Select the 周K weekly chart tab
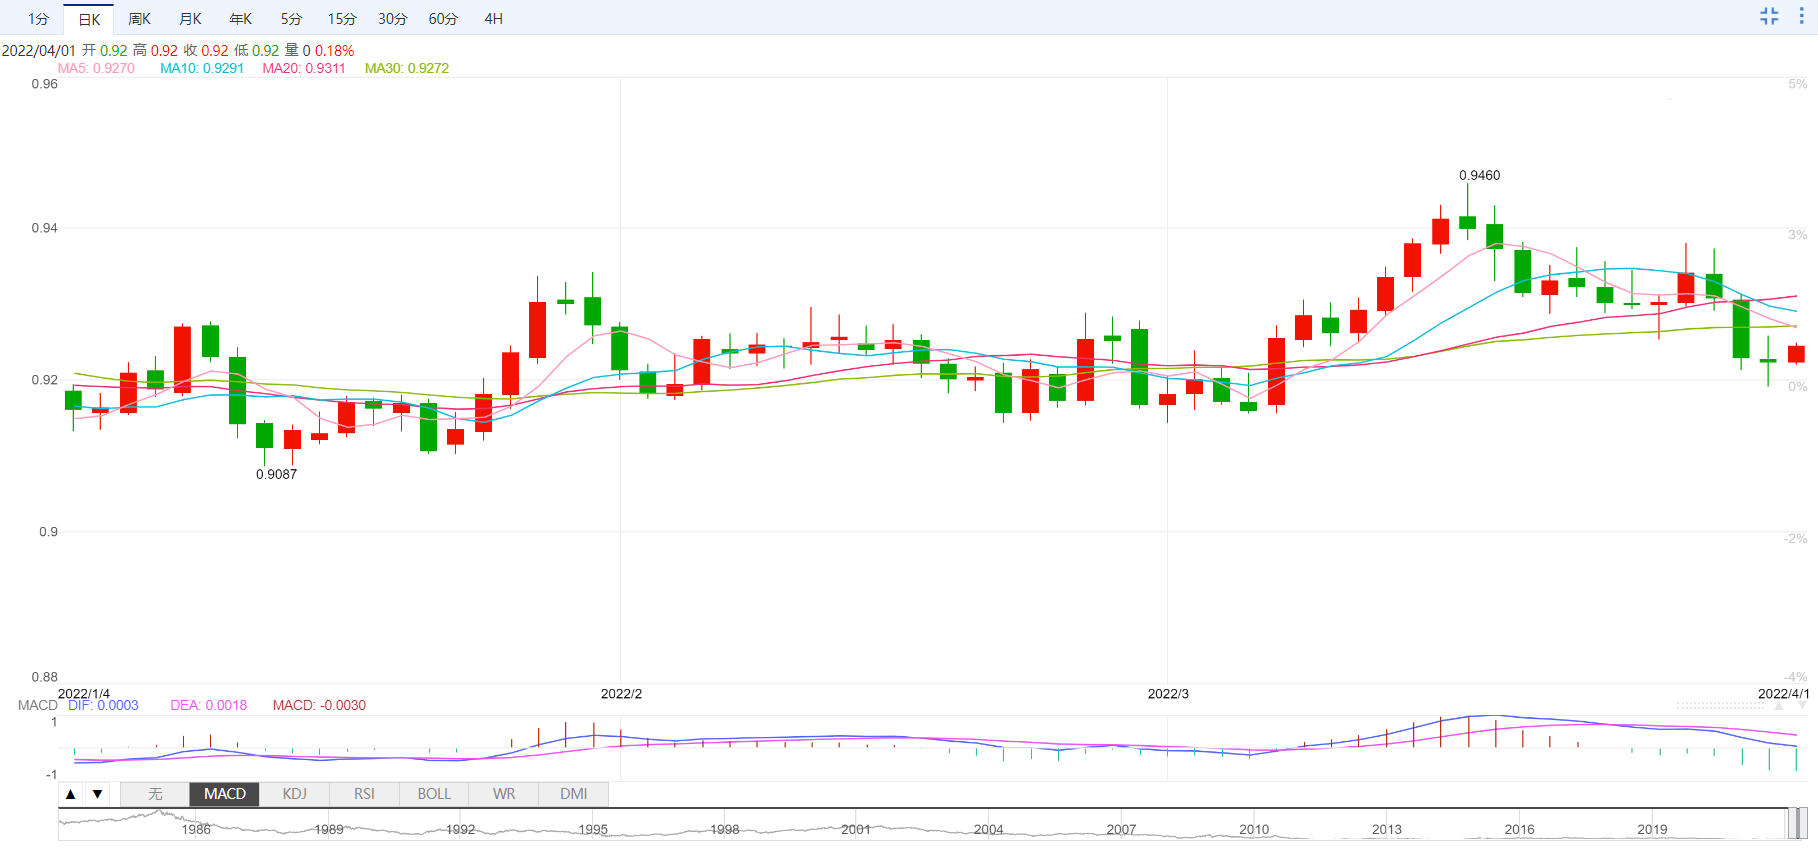The width and height of the screenshot is (1818, 865). pyautogui.click(x=140, y=19)
